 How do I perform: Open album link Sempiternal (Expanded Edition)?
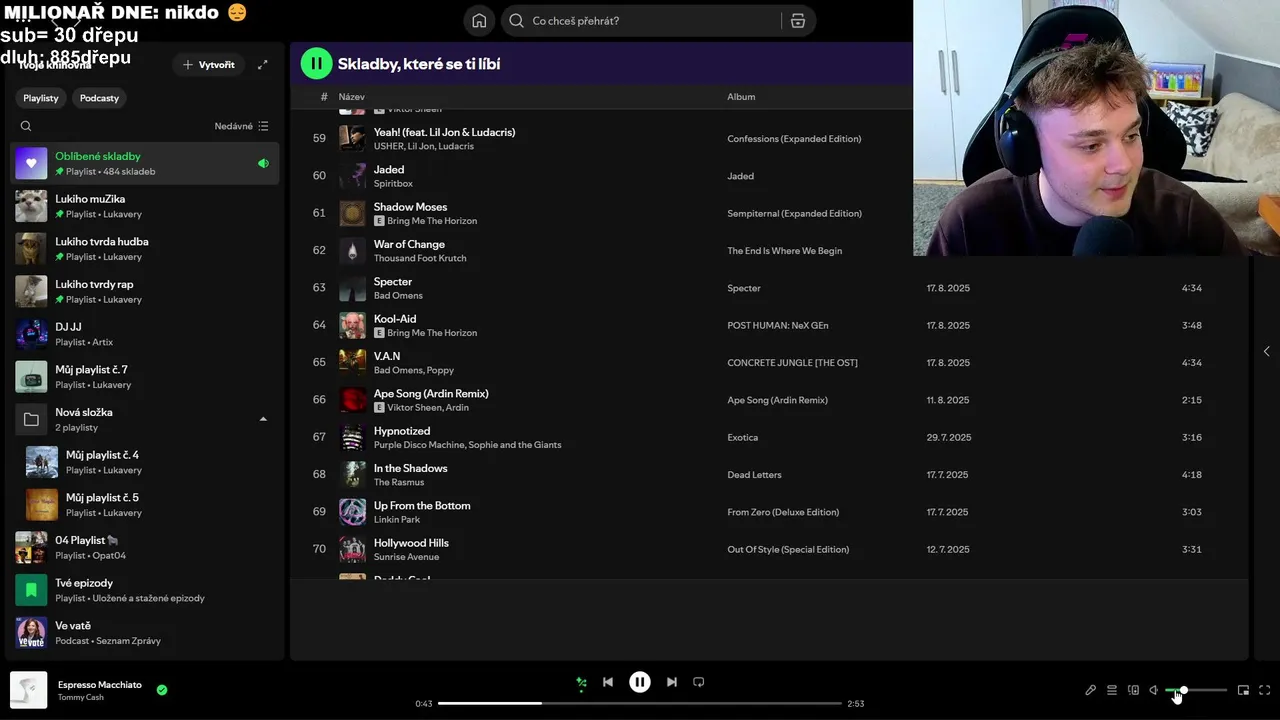[x=794, y=213]
